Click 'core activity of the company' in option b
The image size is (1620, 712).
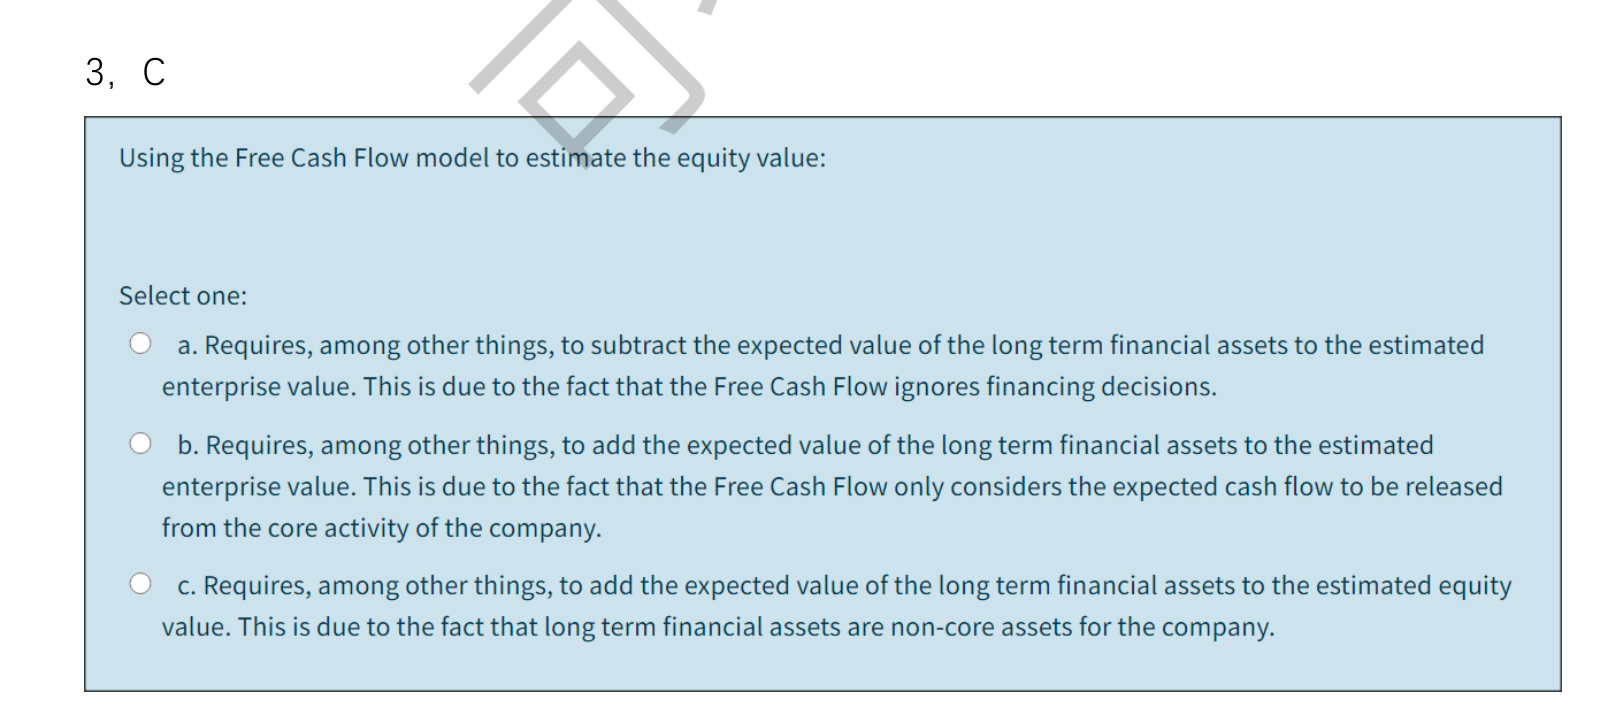tap(433, 527)
